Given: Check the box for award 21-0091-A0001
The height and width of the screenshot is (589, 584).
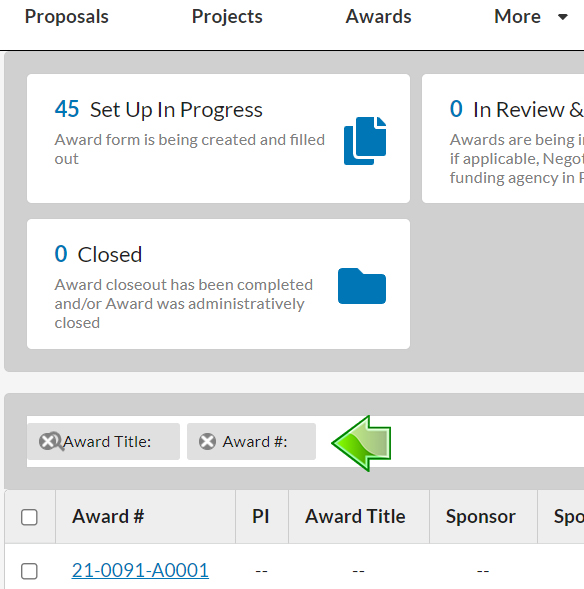Looking at the screenshot, I should [x=29, y=571].
